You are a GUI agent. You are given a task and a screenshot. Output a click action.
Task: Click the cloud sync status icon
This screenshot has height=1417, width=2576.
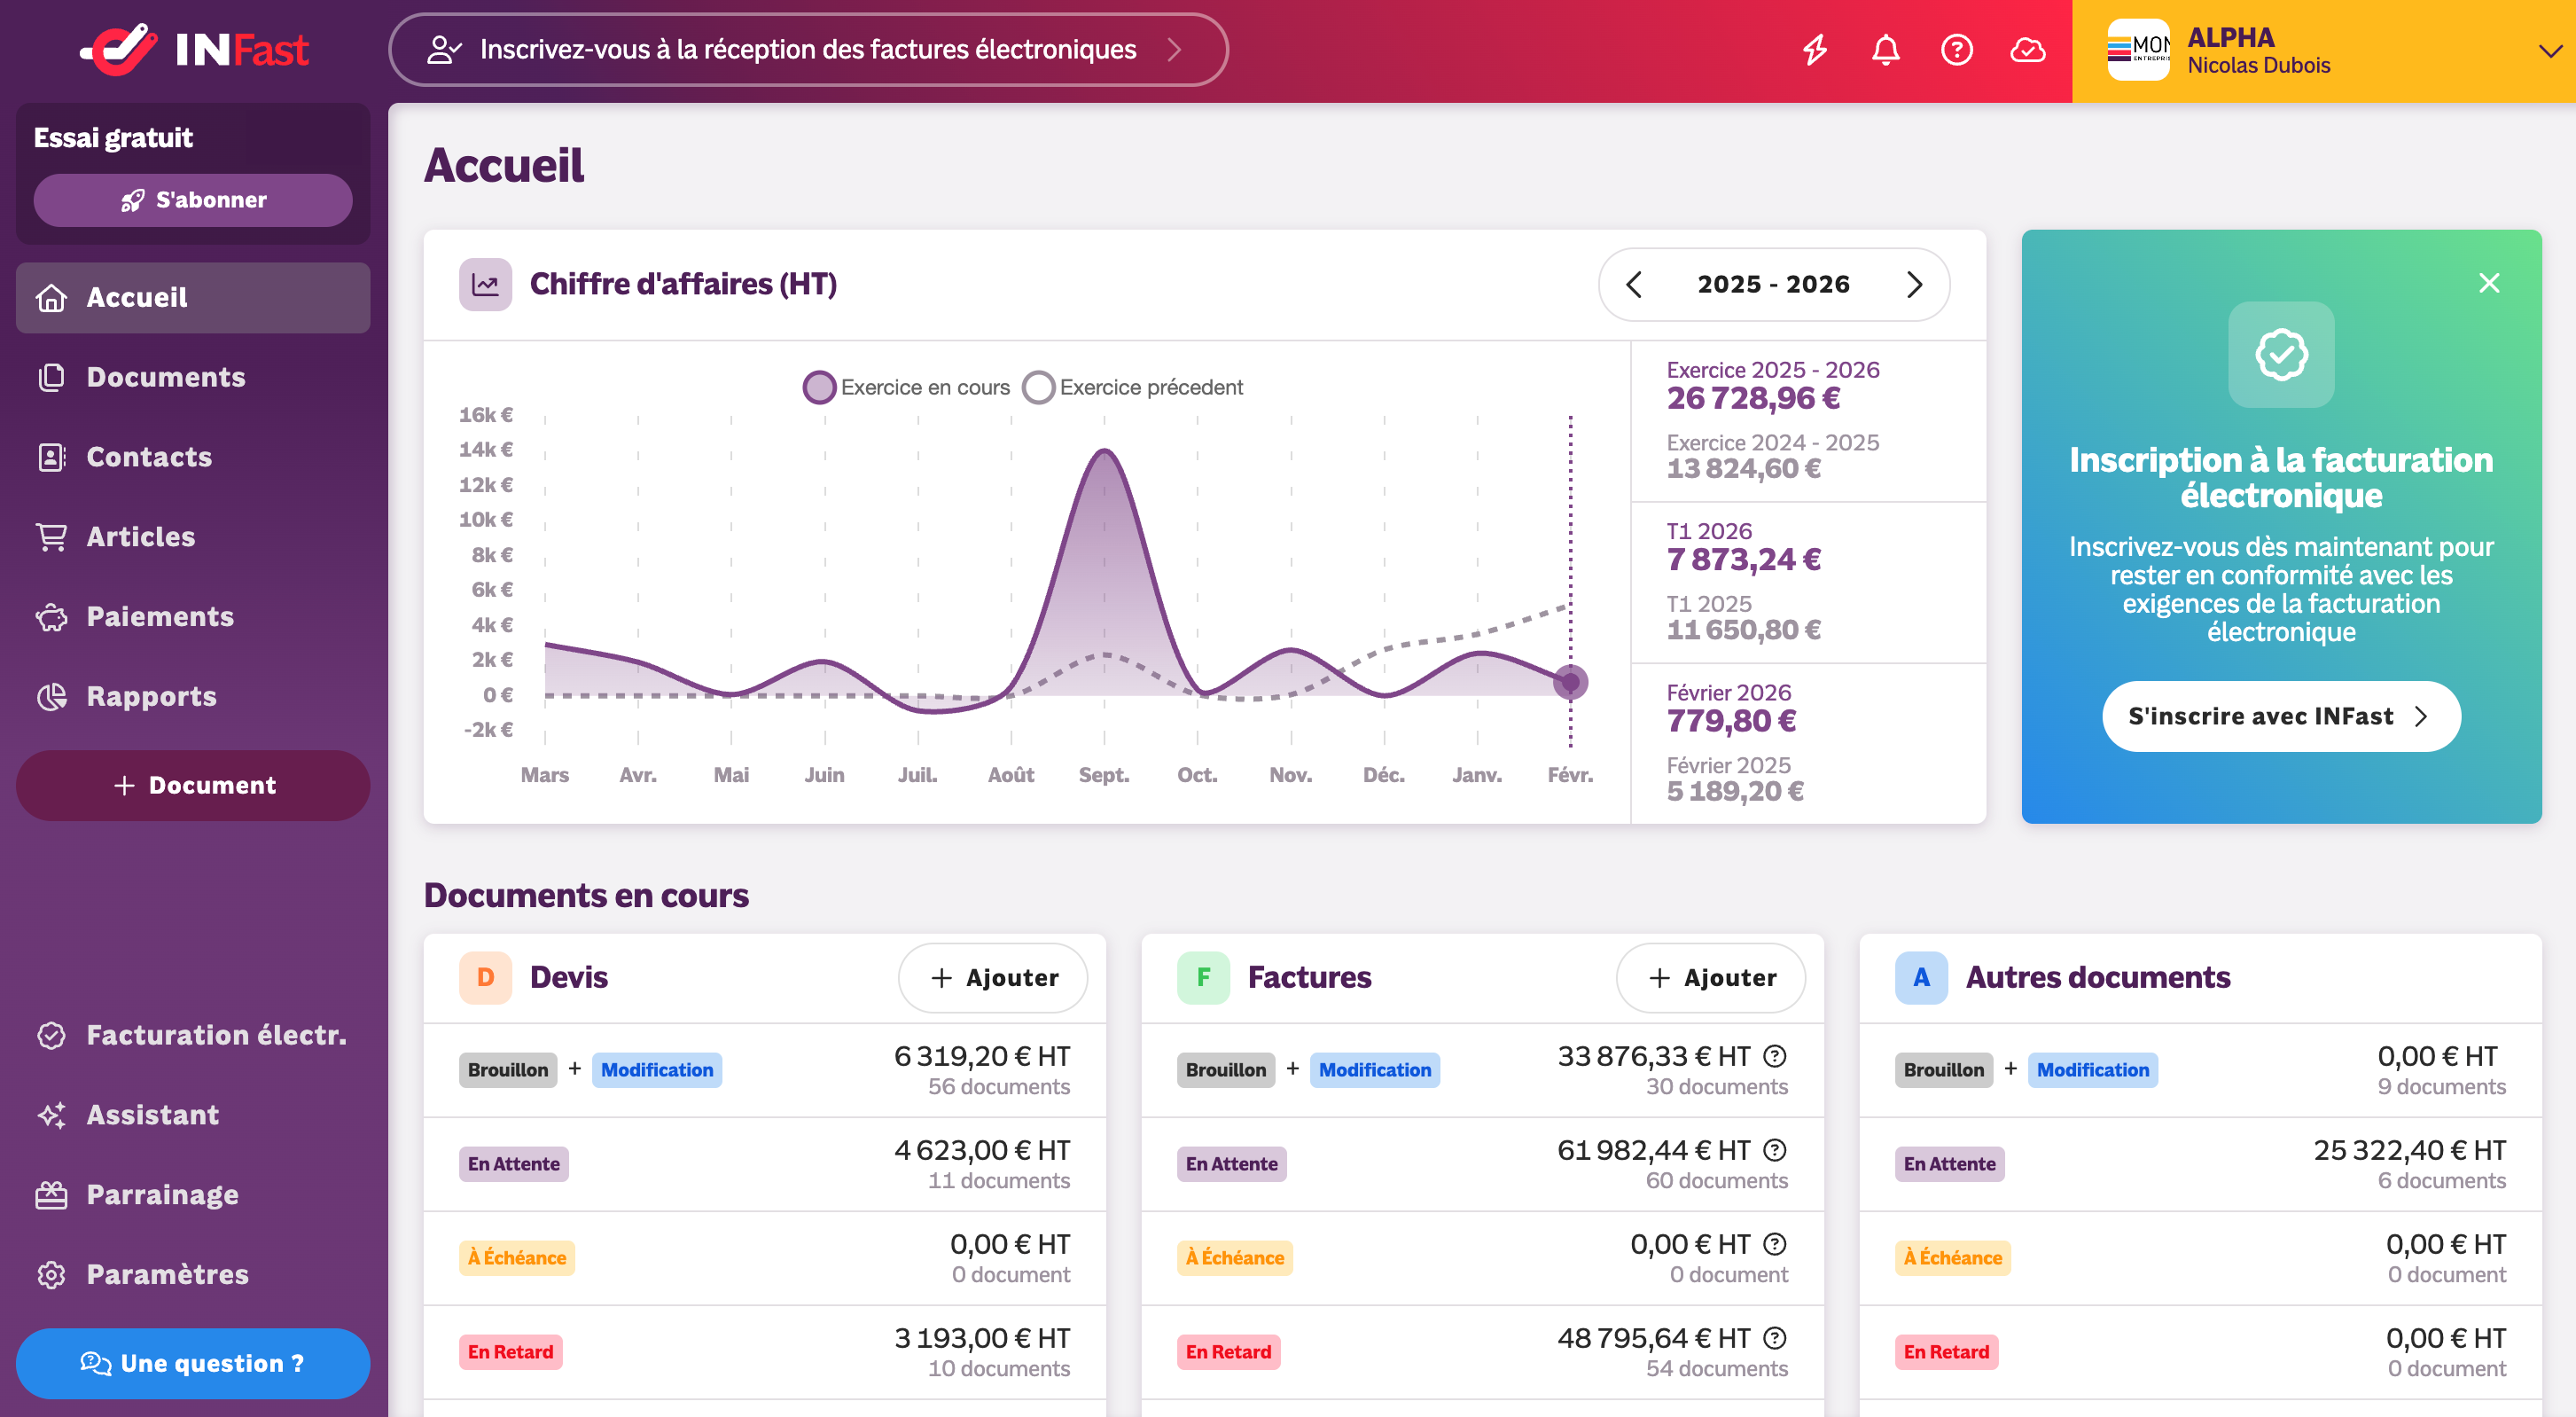[2027, 50]
